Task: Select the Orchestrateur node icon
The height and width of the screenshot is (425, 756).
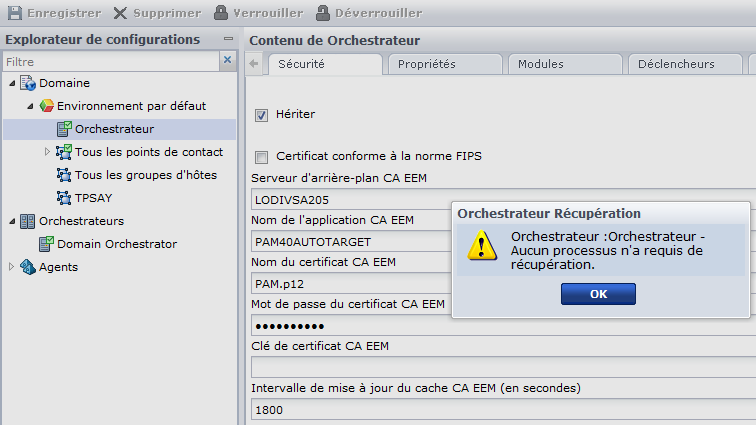Action: (64, 128)
